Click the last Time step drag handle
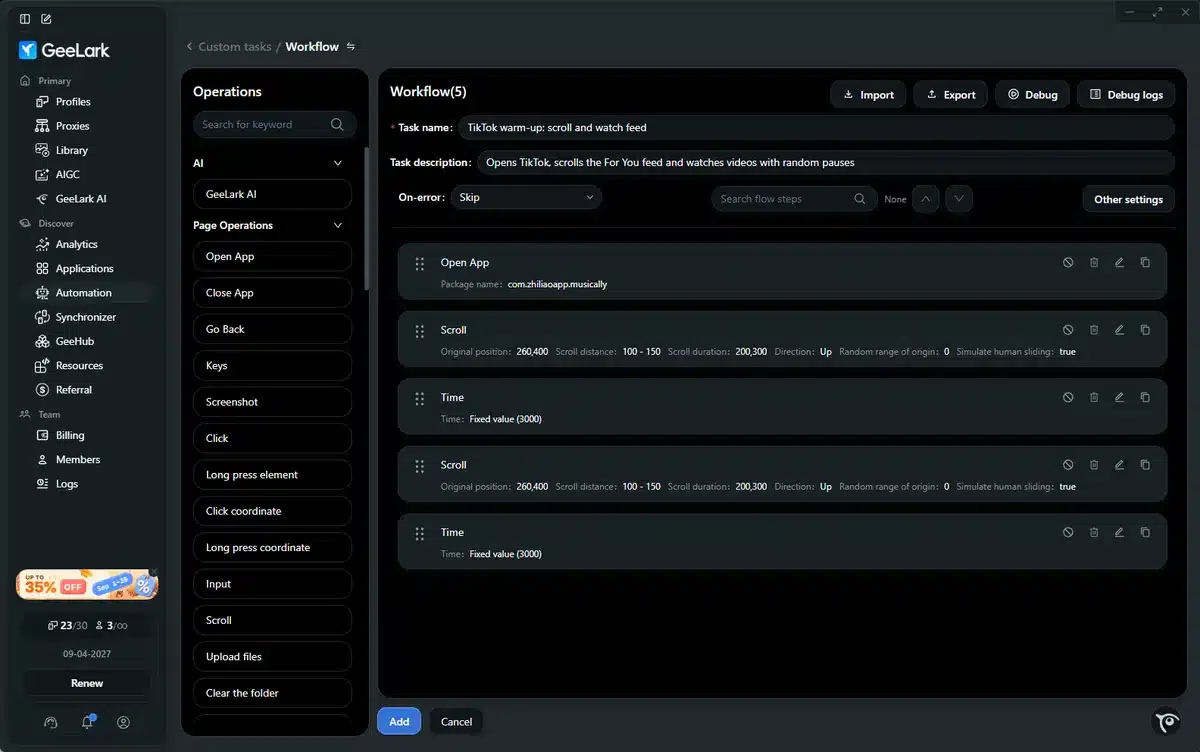The width and height of the screenshot is (1200, 752). click(x=420, y=533)
